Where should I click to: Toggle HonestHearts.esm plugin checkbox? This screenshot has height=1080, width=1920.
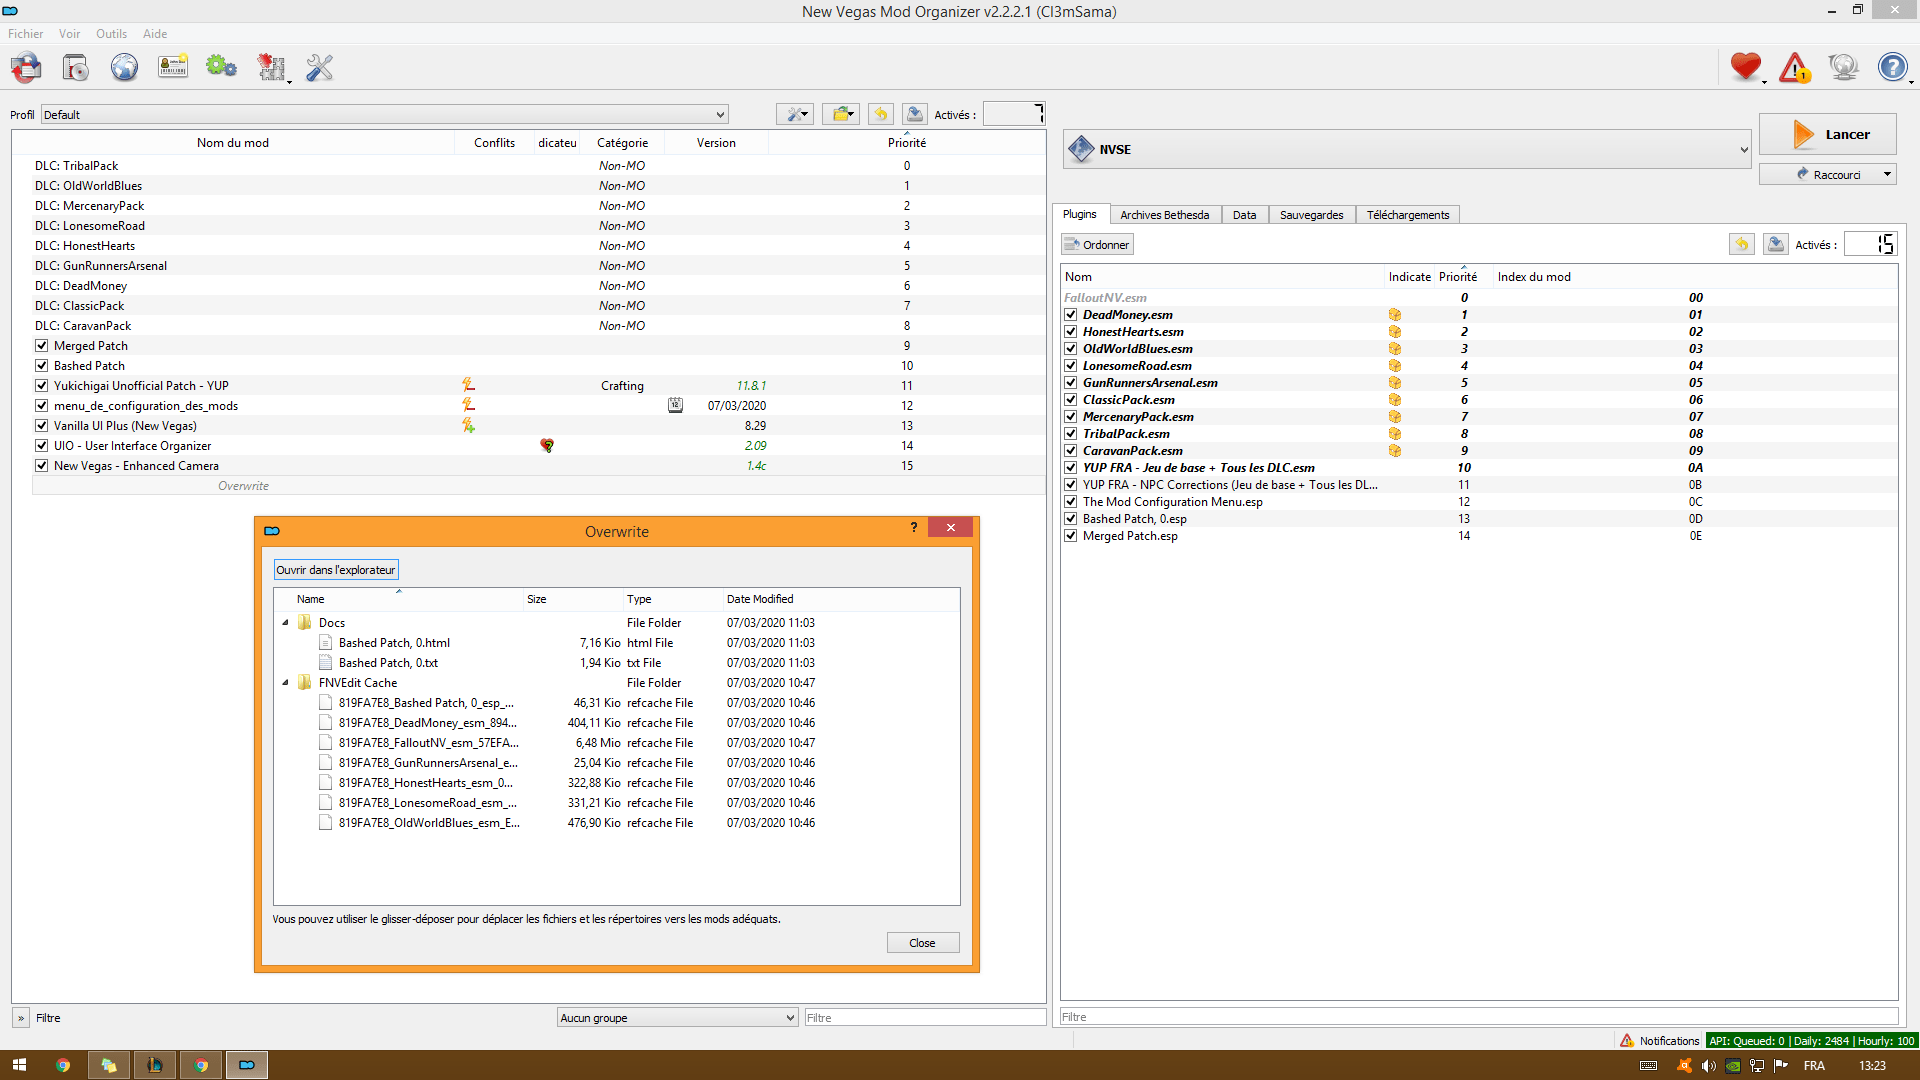(1071, 332)
